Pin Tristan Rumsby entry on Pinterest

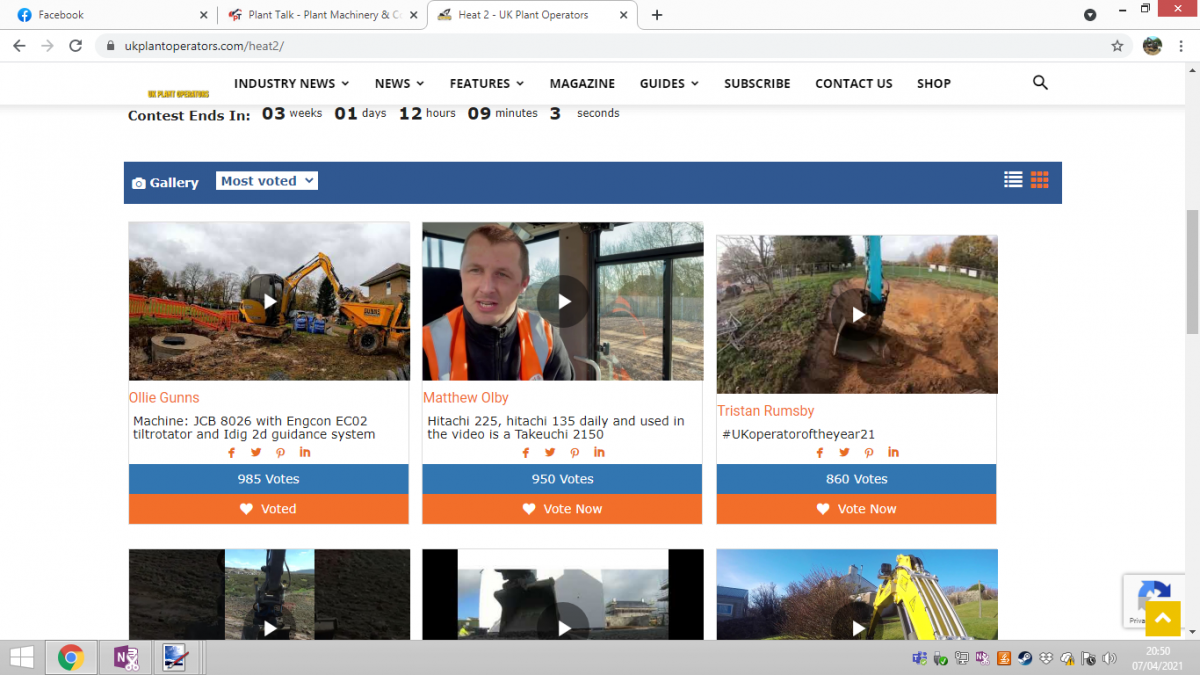(x=869, y=452)
